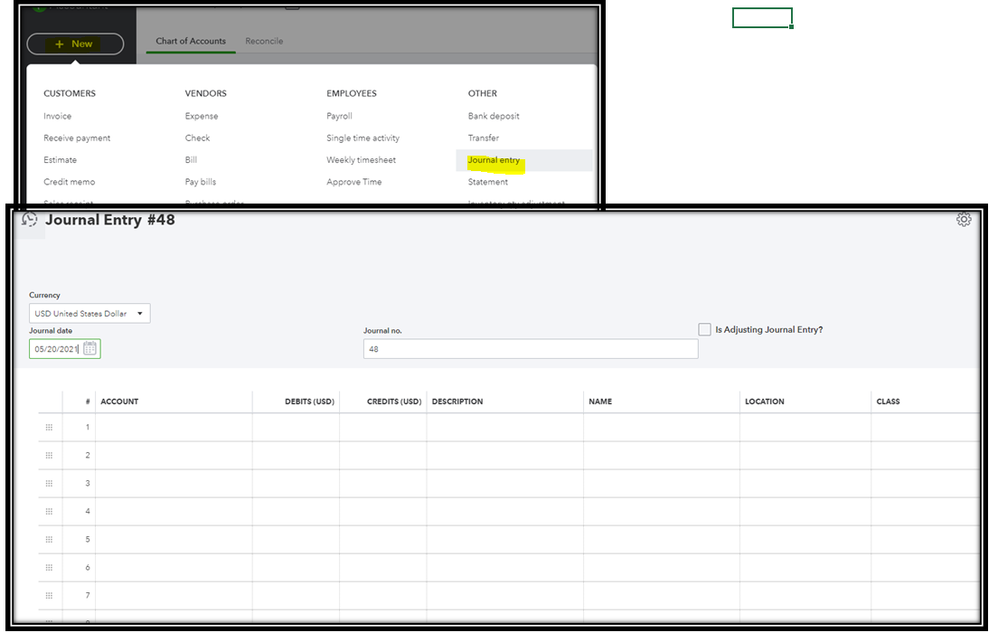Click drag handle icon for row 2
Image resolution: width=998 pixels, height=634 pixels.
[49, 455]
